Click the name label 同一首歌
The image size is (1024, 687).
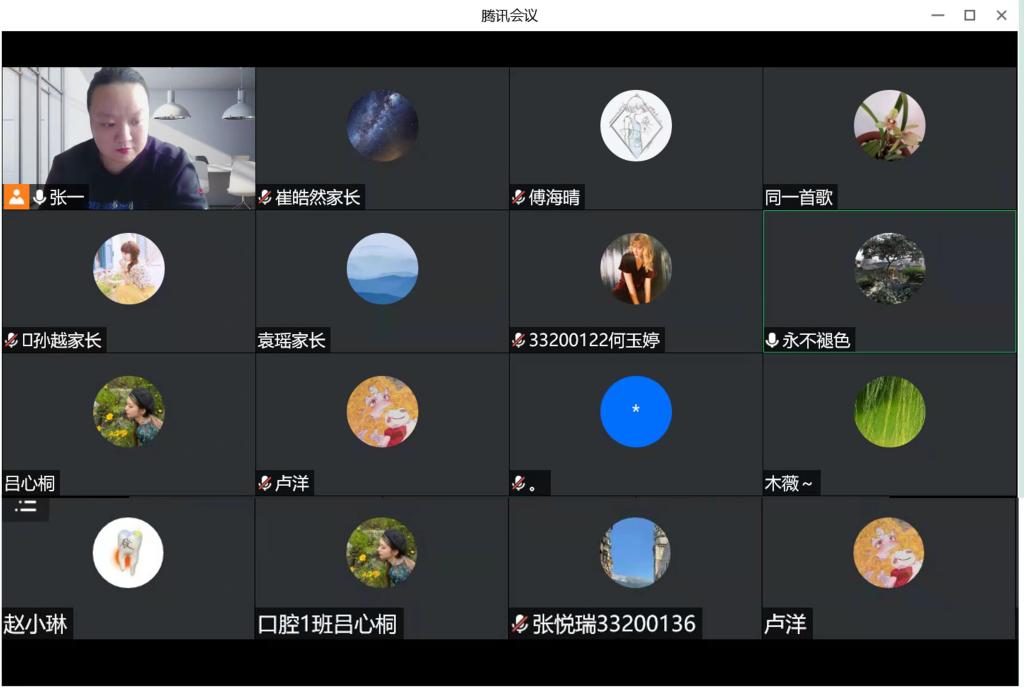pos(799,197)
